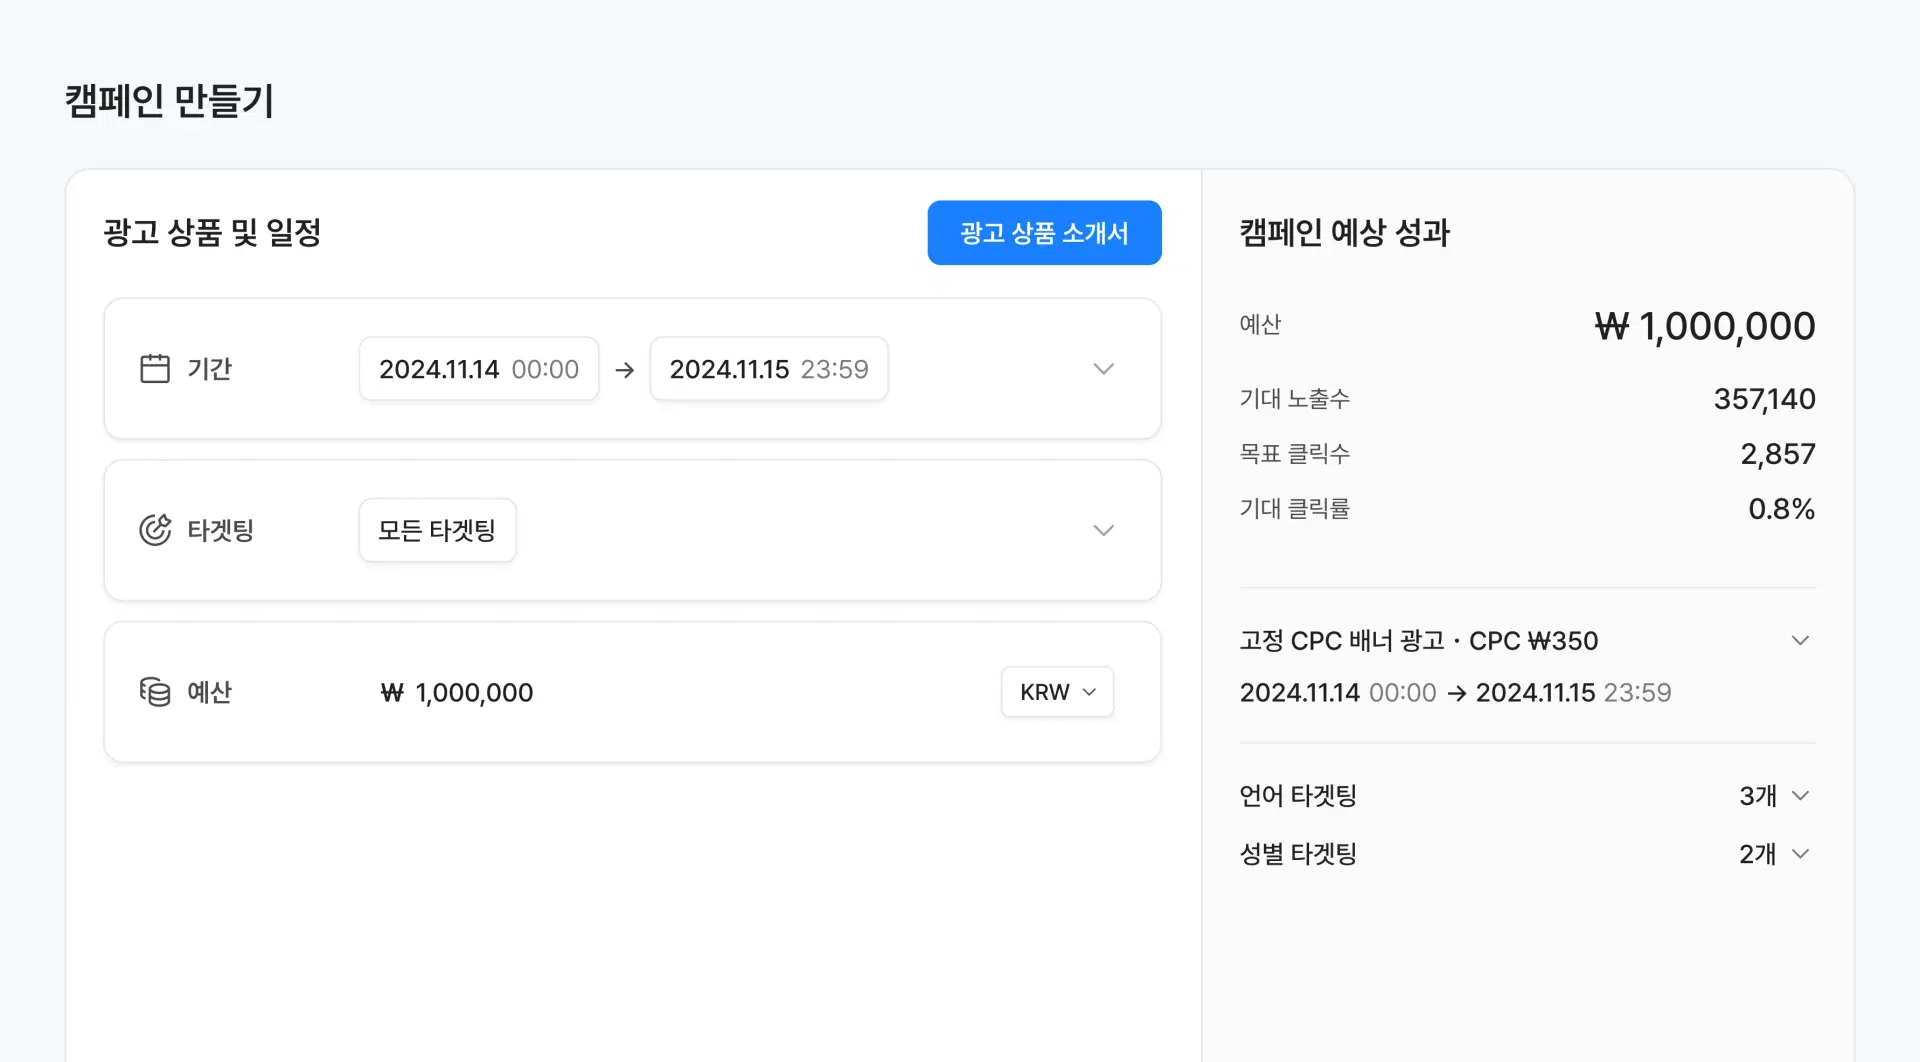The image size is (1920, 1062).
Task: Expand the 기간 section chevron
Action: pyautogui.click(x=1103, y=369)
